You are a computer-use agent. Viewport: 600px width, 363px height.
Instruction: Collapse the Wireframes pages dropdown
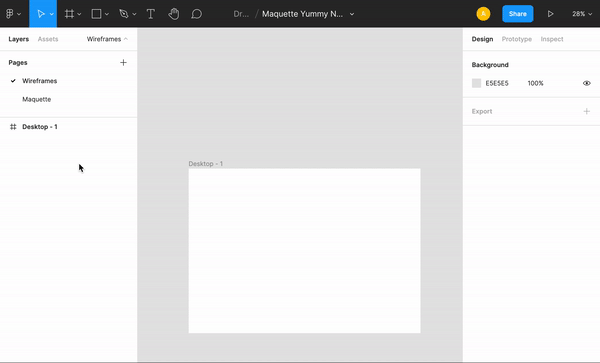pyautogui.click(x=107, y=39)
